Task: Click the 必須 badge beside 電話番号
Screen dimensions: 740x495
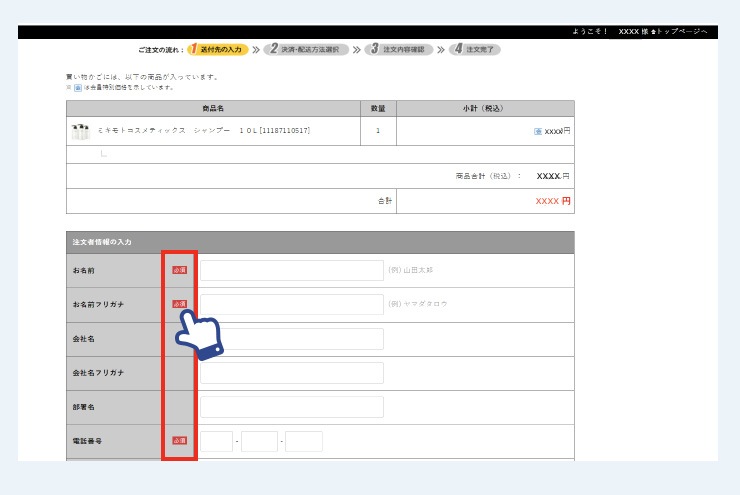Action: click(x=180, y=441)
